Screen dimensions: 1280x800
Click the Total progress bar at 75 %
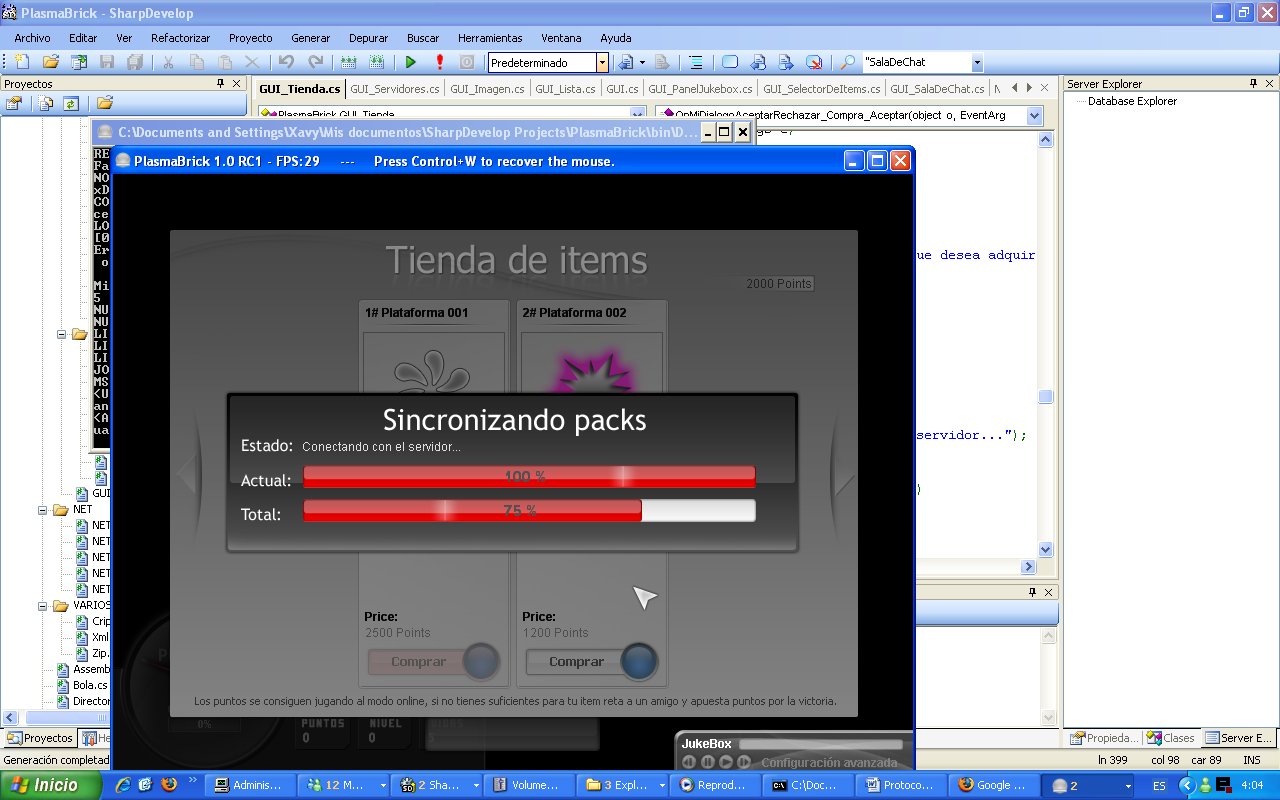pyautogui.click(x=529, y=510)
